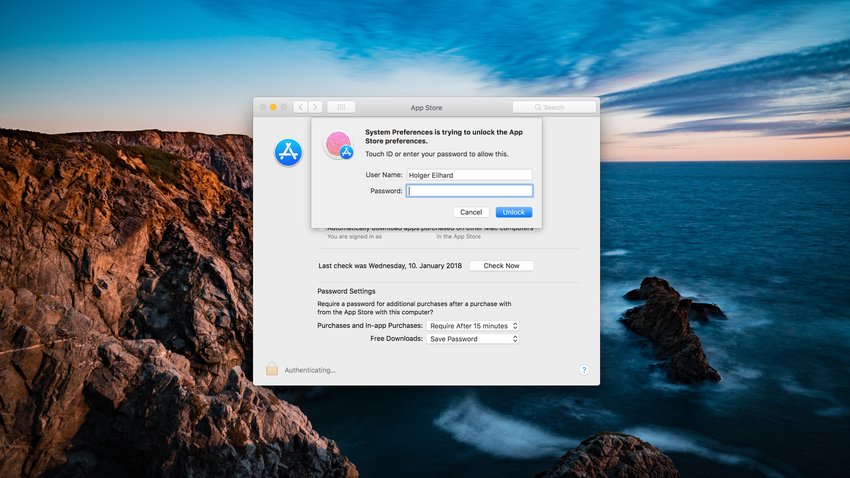The width and height of the screenshot is (850, 478).
Task: Show all preferences grid button
Action: 341,107
